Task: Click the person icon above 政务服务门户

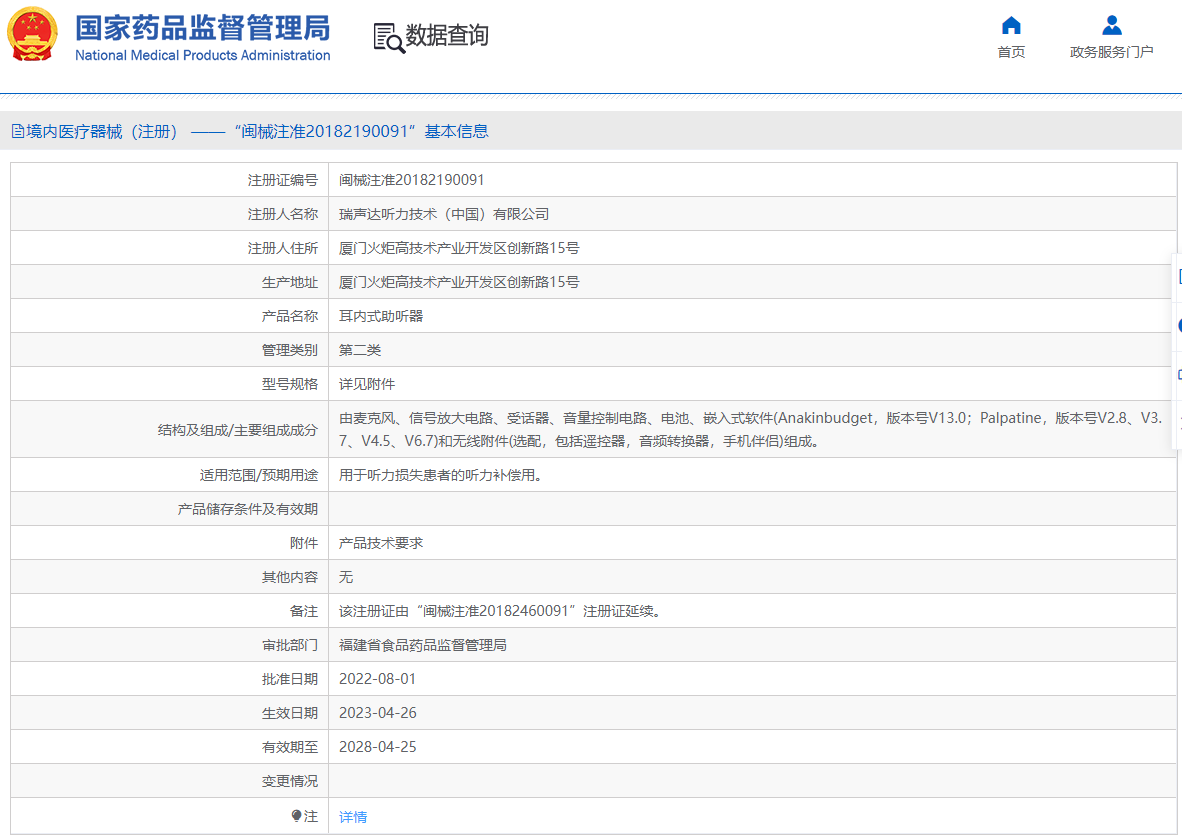Action: (1111, 25)
